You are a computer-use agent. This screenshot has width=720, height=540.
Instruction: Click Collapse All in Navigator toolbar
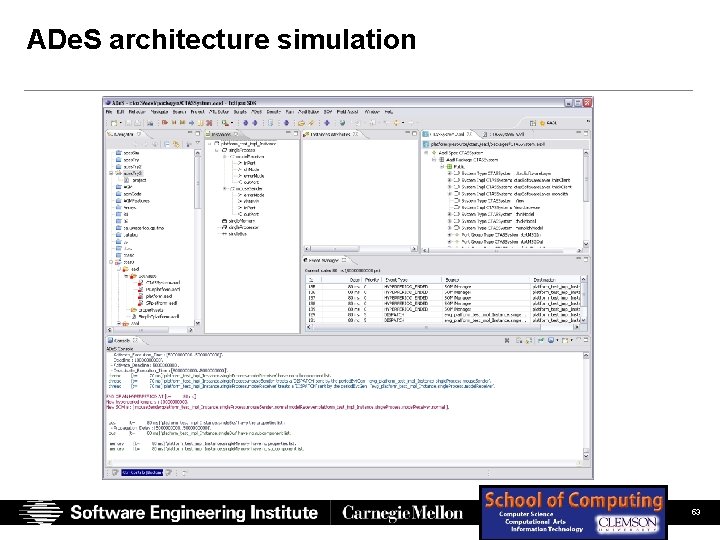167,144
